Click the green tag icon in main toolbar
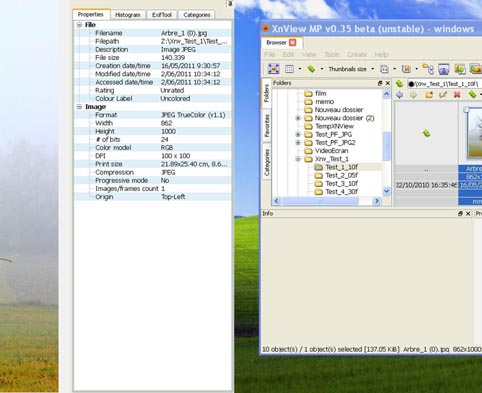The image size is (482, 393). [x=311, y=69]
